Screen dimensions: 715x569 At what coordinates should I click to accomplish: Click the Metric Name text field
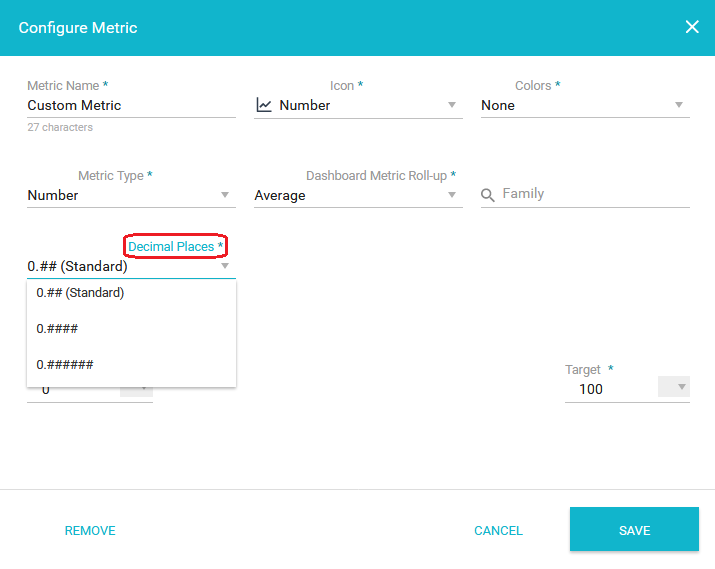131,105
